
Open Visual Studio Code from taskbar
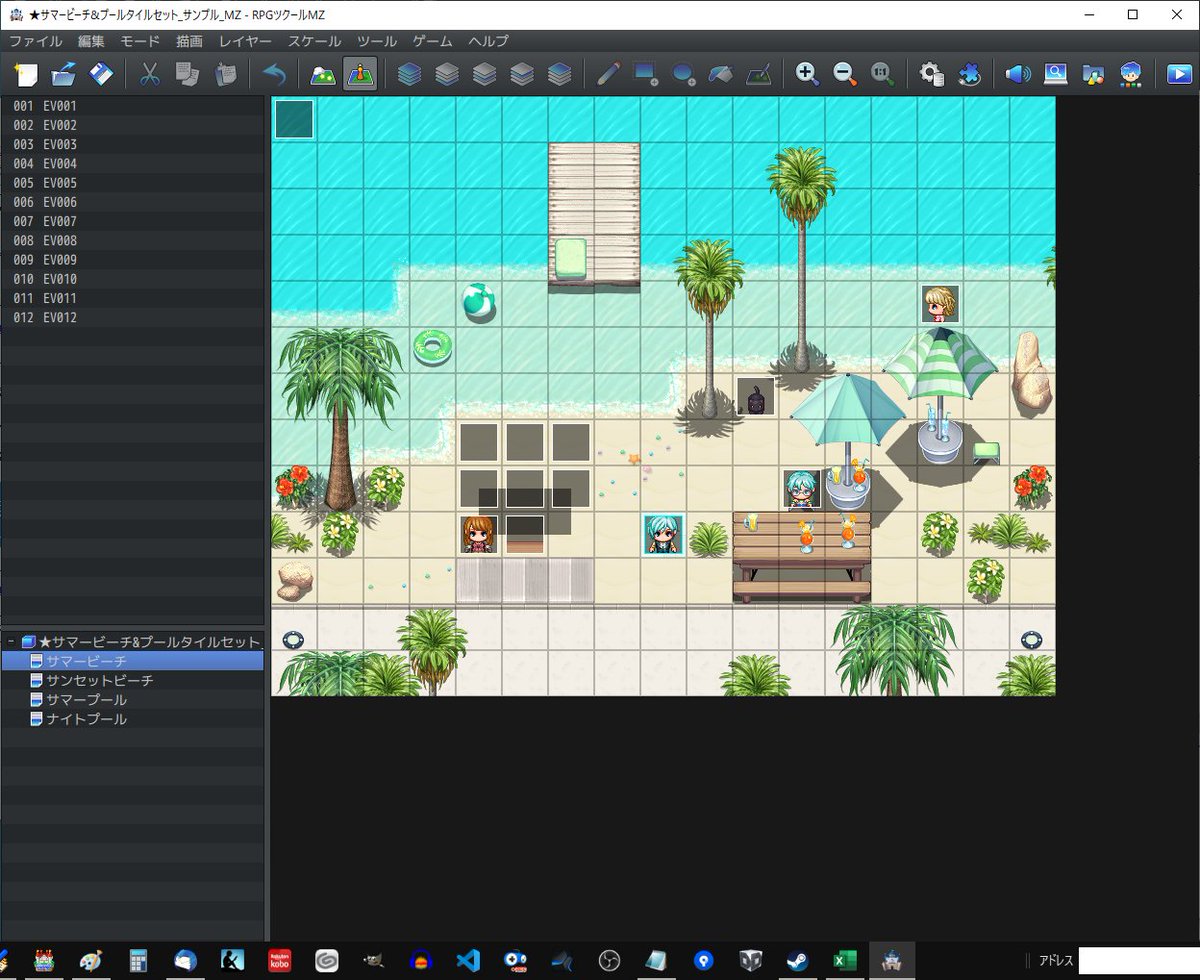tap(468, 961)
